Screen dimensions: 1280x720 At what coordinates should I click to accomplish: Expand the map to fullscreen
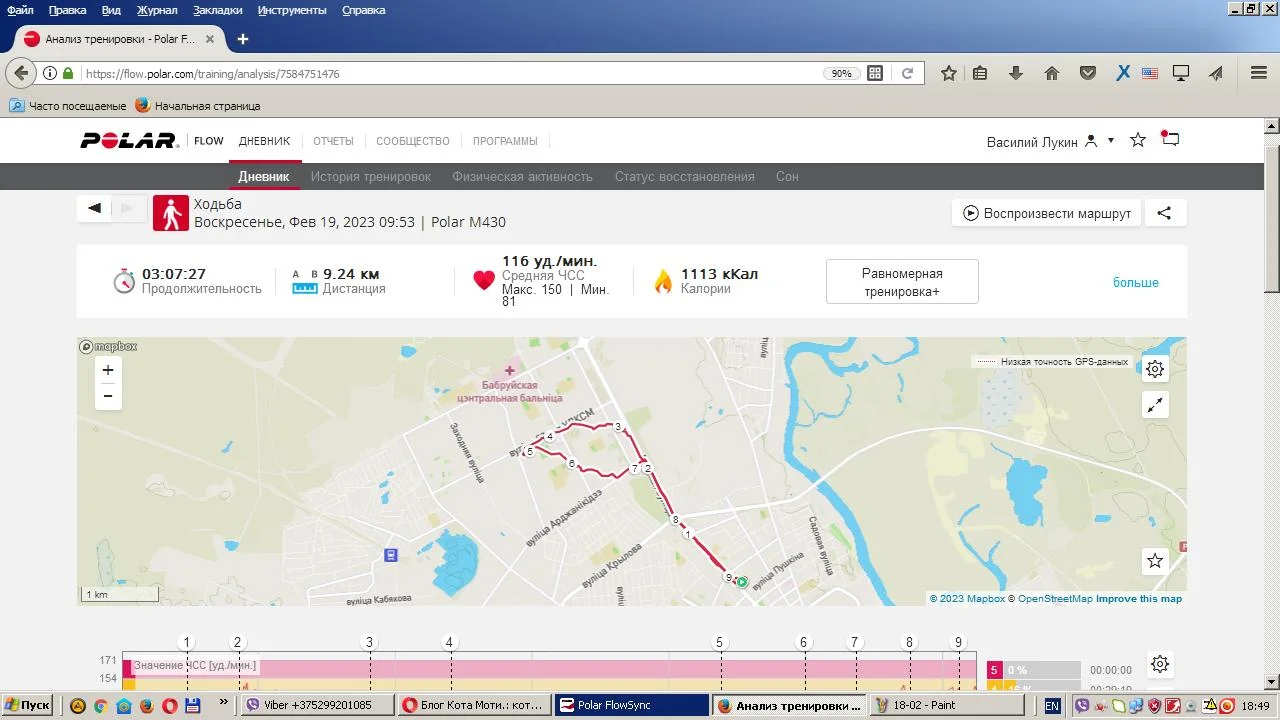click(1155, 405)
